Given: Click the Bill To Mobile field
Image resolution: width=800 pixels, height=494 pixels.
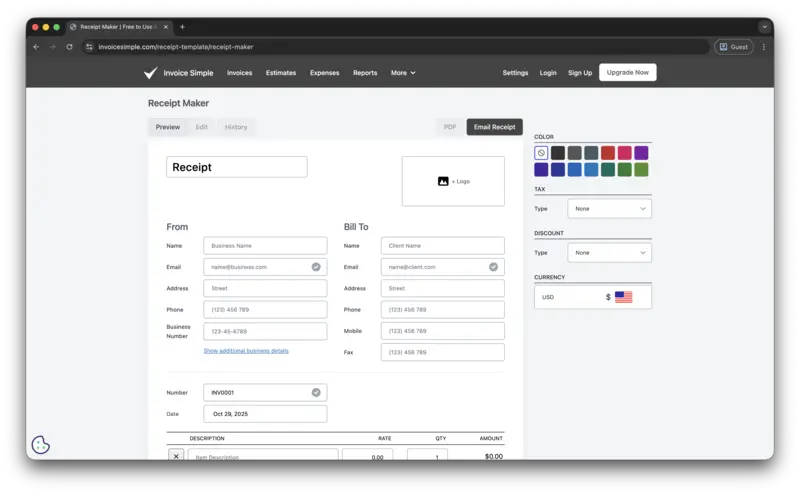Looking at the screenshot, I should point(442,331).
